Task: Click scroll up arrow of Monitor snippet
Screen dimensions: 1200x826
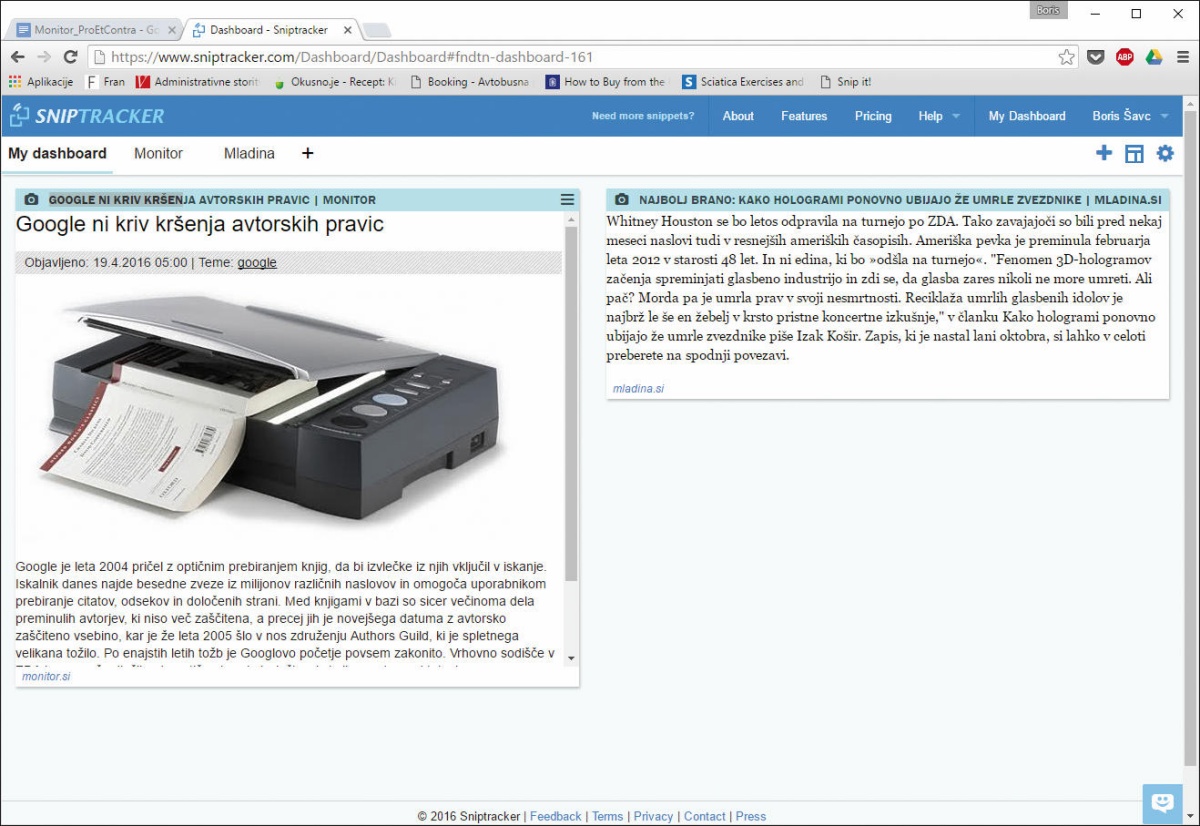Action: pos(571,218)
